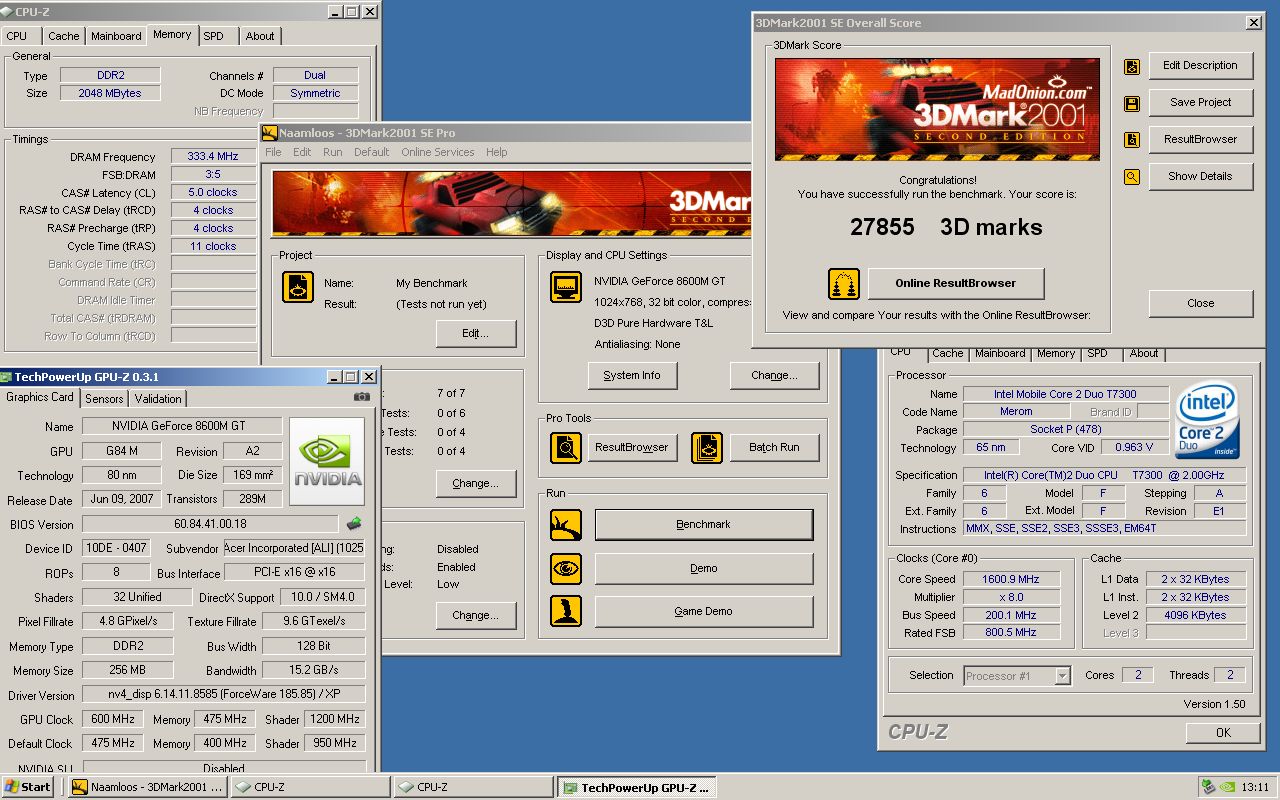Click the GPU-Z title bar icon
1280x800 pixels.
6,377
